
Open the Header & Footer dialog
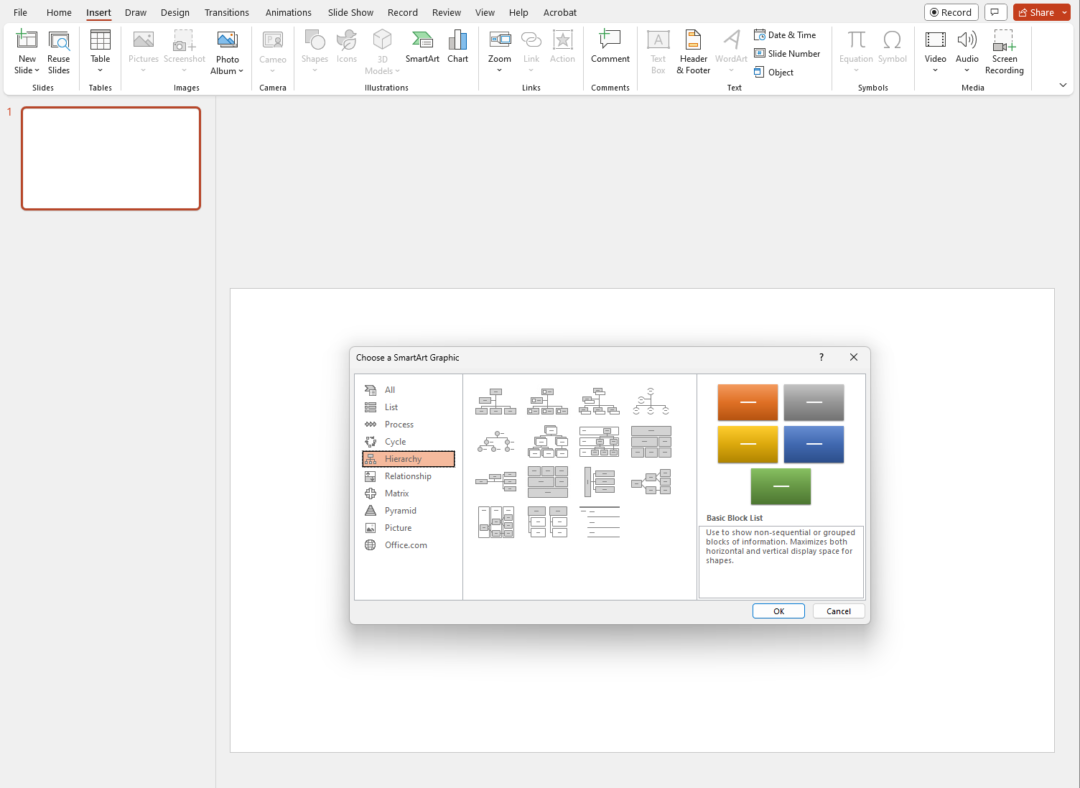tap(693, 50)
